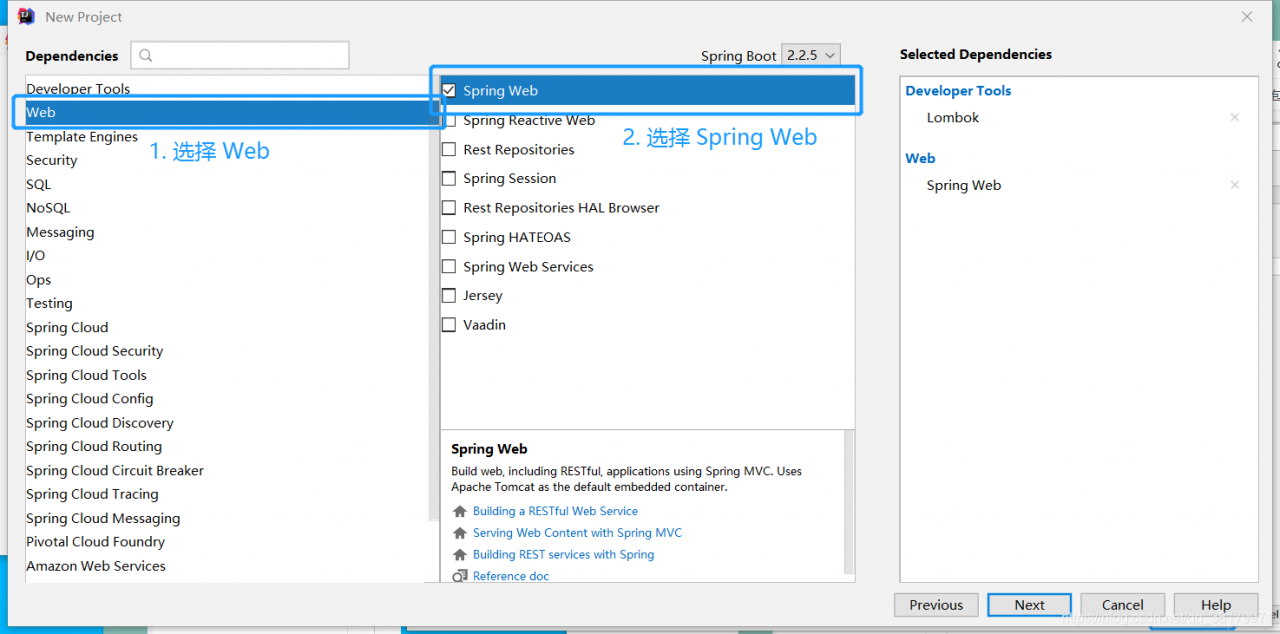Select the SQL category
Viewport: 1280px width, 634px height.
(x=39, y=184)
